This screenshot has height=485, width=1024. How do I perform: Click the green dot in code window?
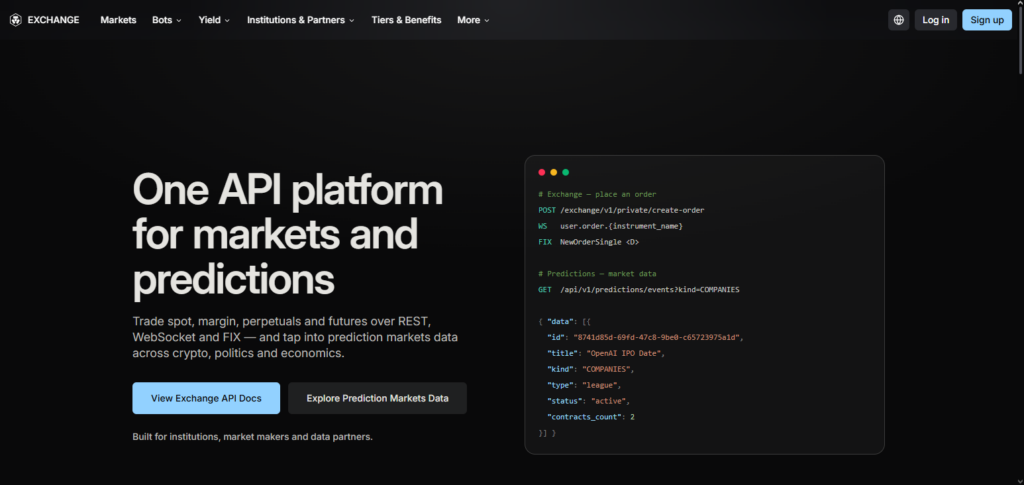(566, 172)
